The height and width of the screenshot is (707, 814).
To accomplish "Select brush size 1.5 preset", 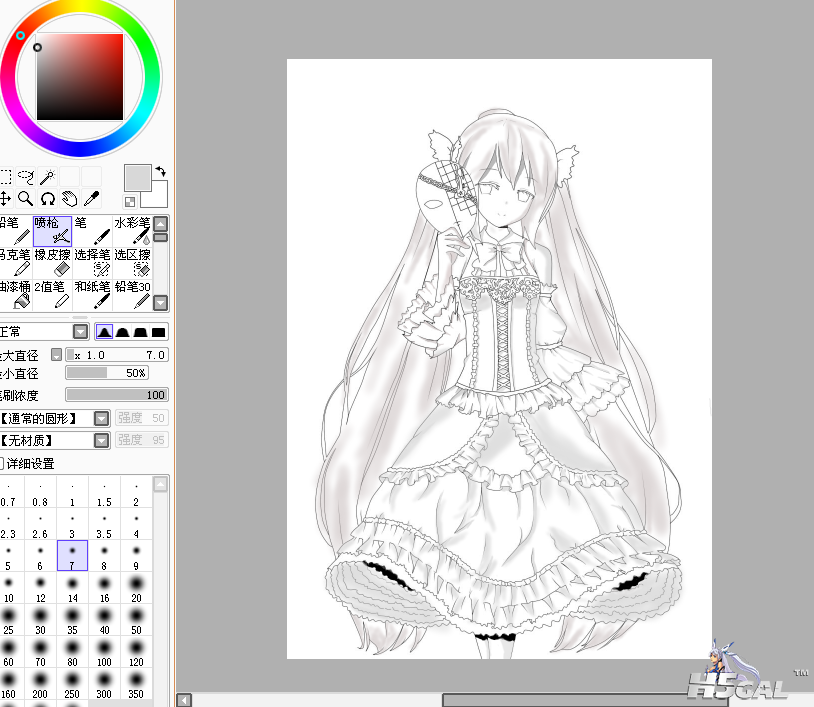I will [x=104, y=493].
